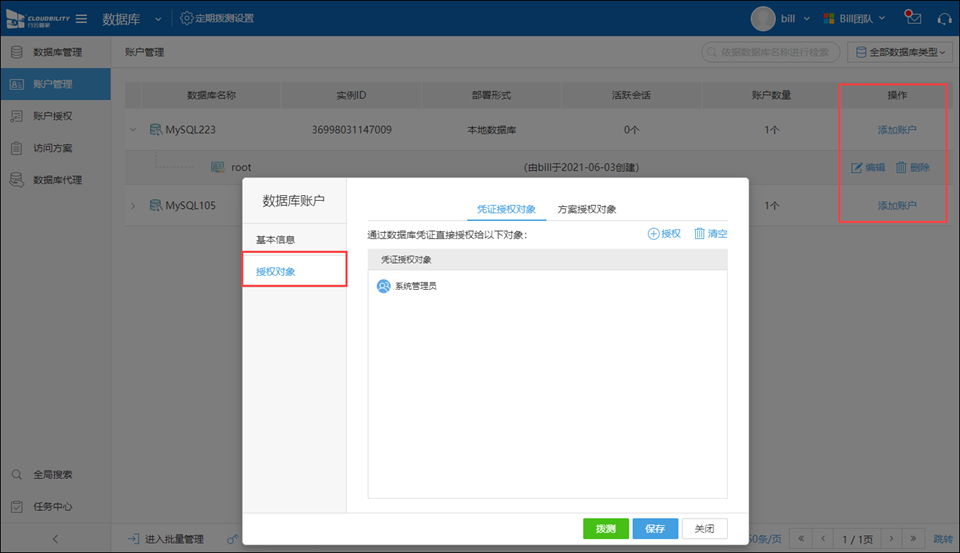The height and width of the screenshot is (553, 960).
Task: Select the 基本信息 section in dialog
Action: tap(275, 240)
